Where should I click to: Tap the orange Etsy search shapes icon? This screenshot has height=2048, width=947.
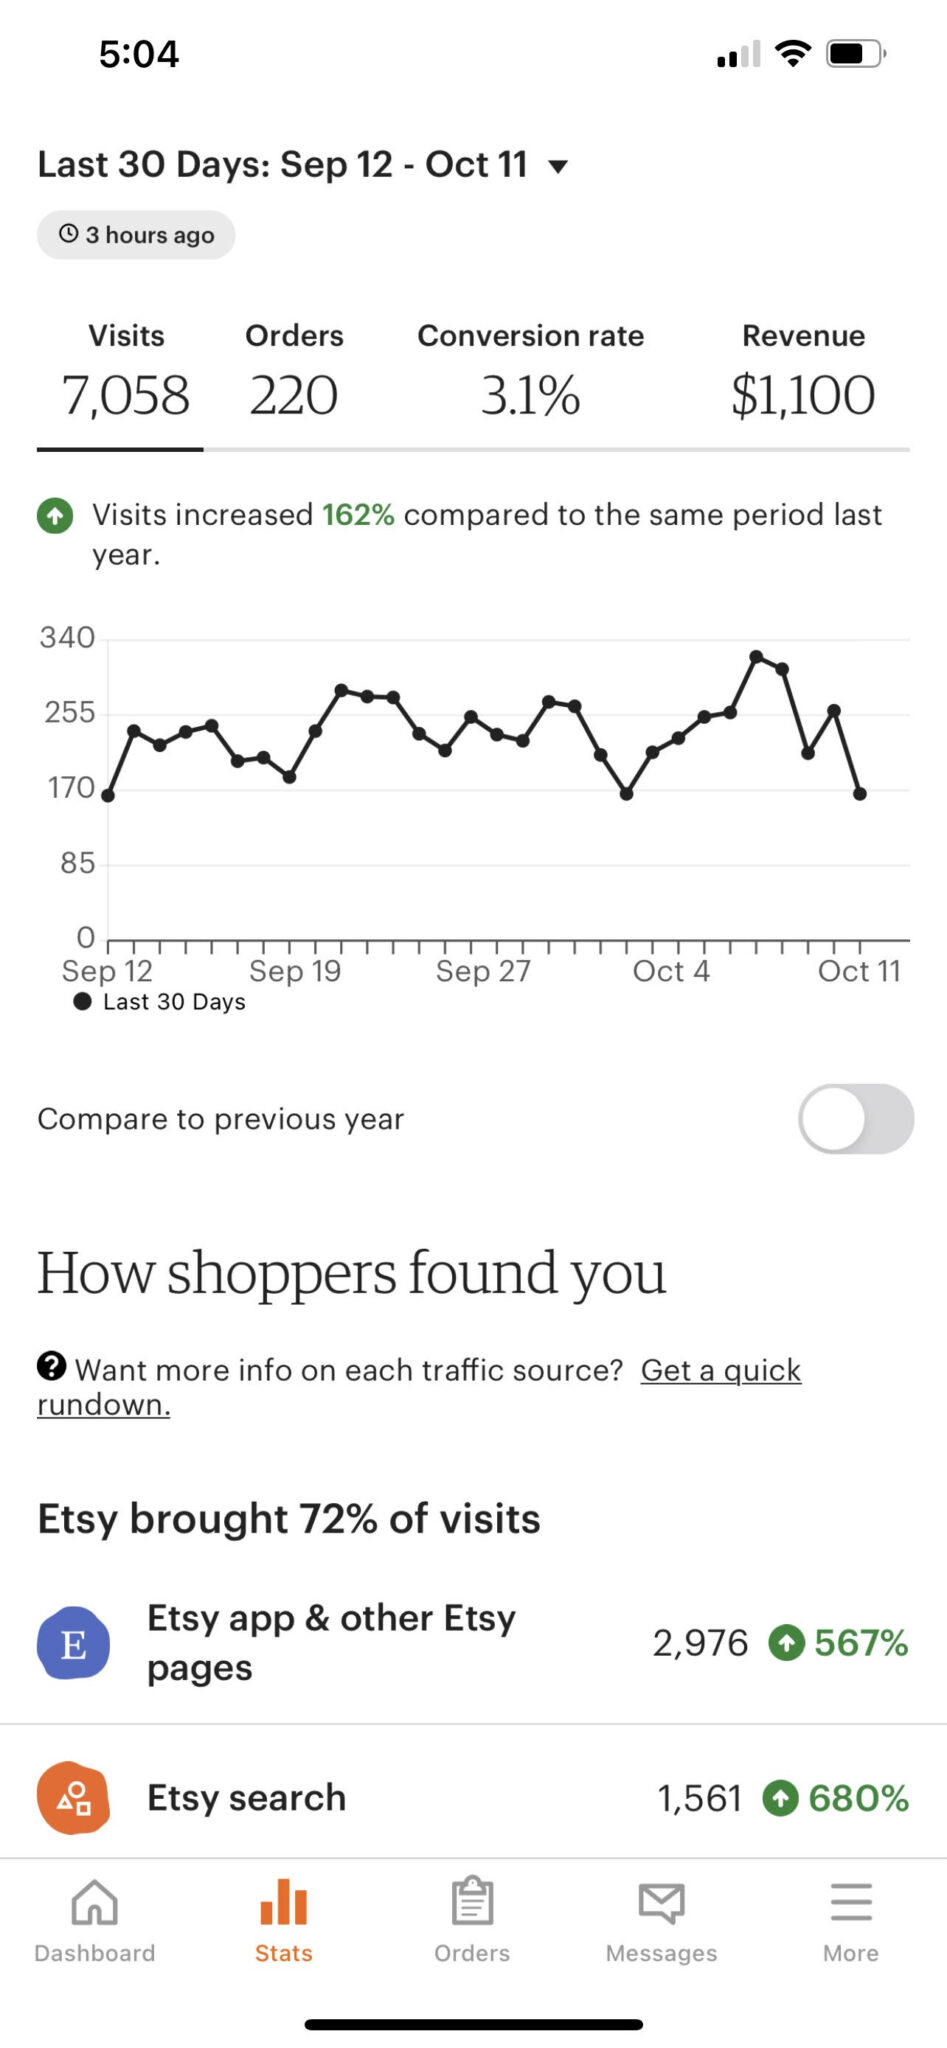(x=73, y=1797)
